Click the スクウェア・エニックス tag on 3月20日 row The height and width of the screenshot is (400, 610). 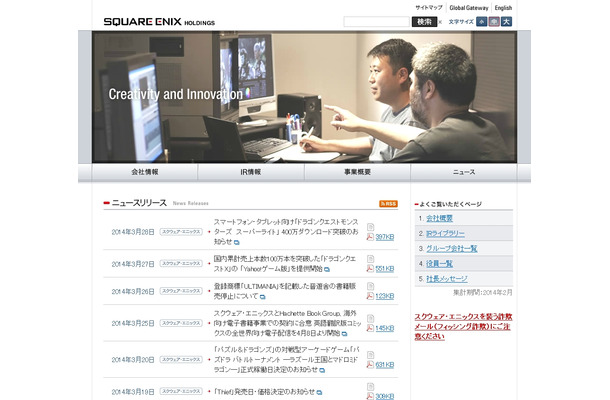click(x=181, y=360)
